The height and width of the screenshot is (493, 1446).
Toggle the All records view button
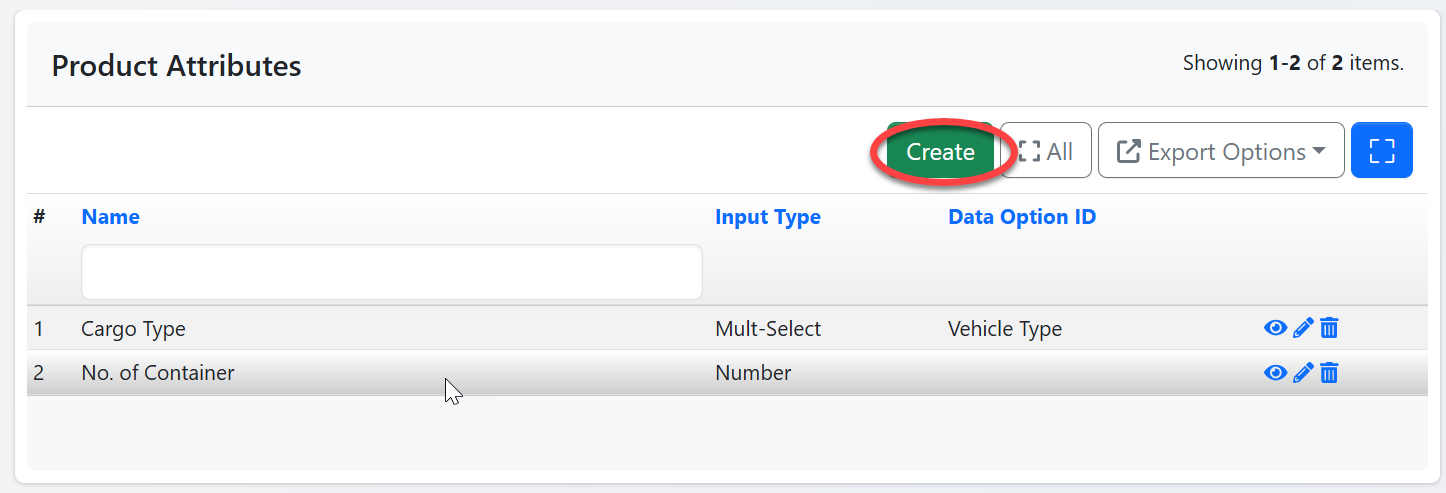coord(1046,151)
